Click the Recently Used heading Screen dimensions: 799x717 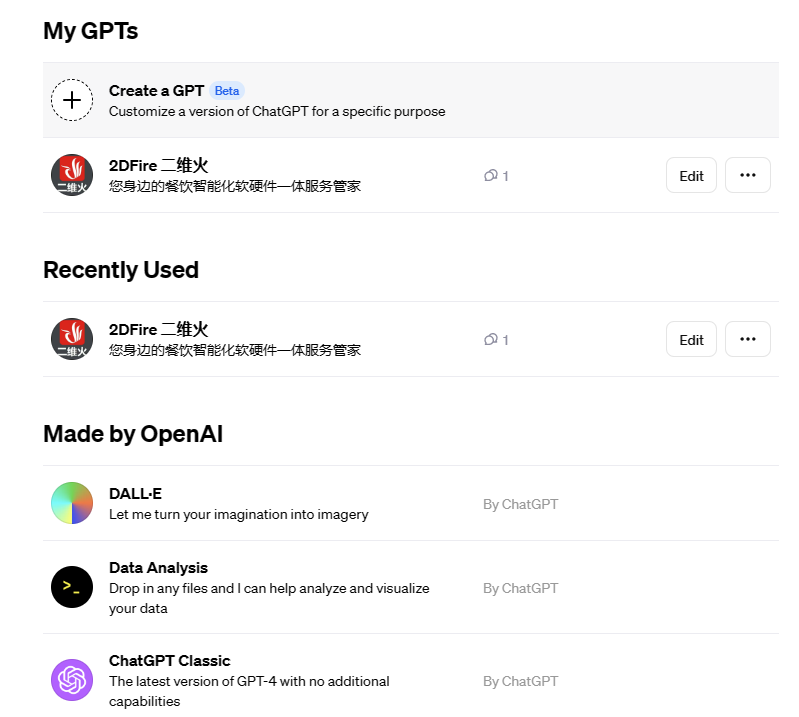click(121, 270)
